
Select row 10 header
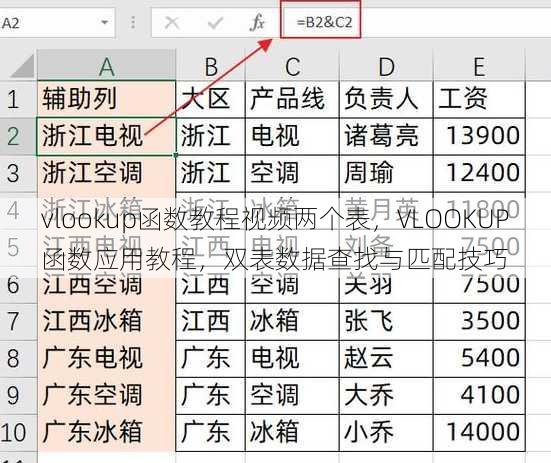[18, 432]
